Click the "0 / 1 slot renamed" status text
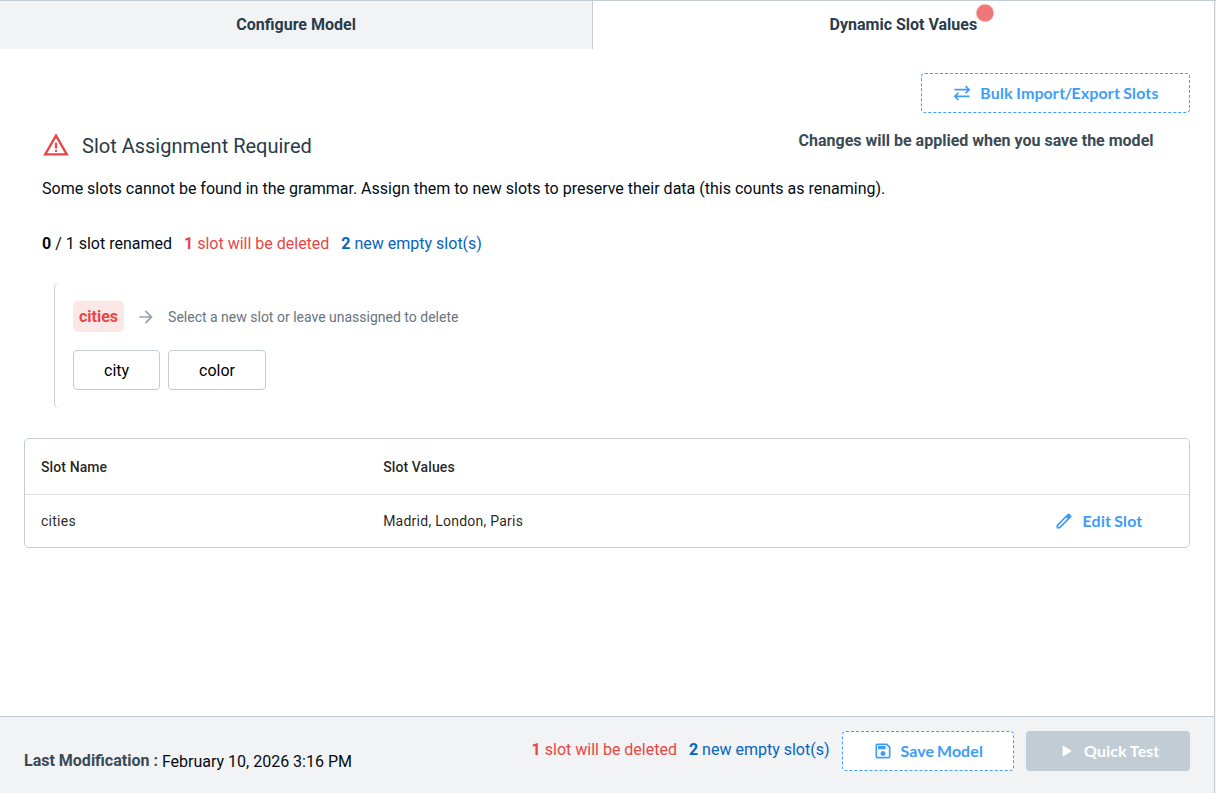This screenshot has height=793, width=1216. tap(107, 243)
